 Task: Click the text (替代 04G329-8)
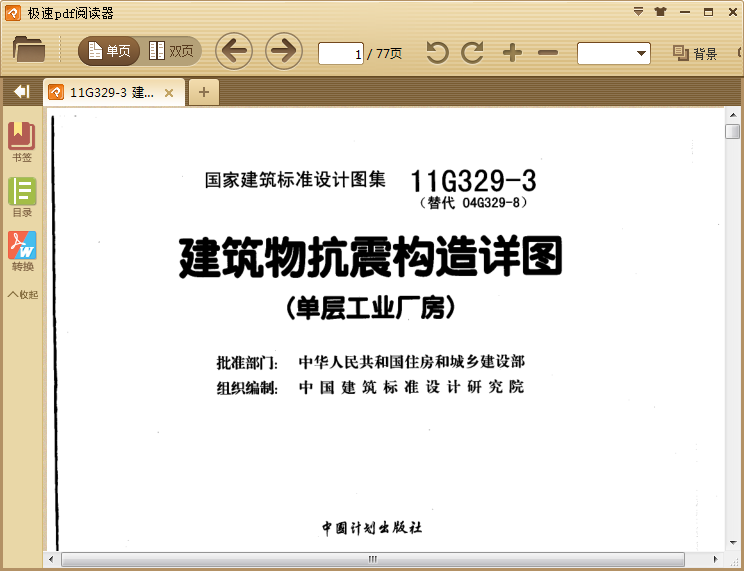473,203
